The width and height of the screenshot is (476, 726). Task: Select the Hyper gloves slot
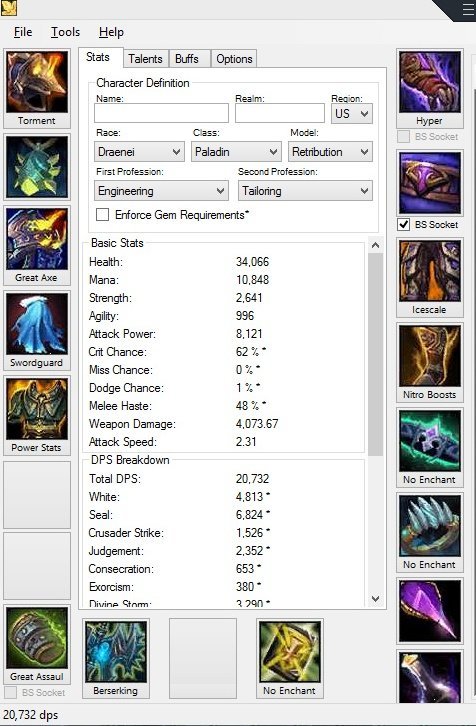click(x=430, y=88)
